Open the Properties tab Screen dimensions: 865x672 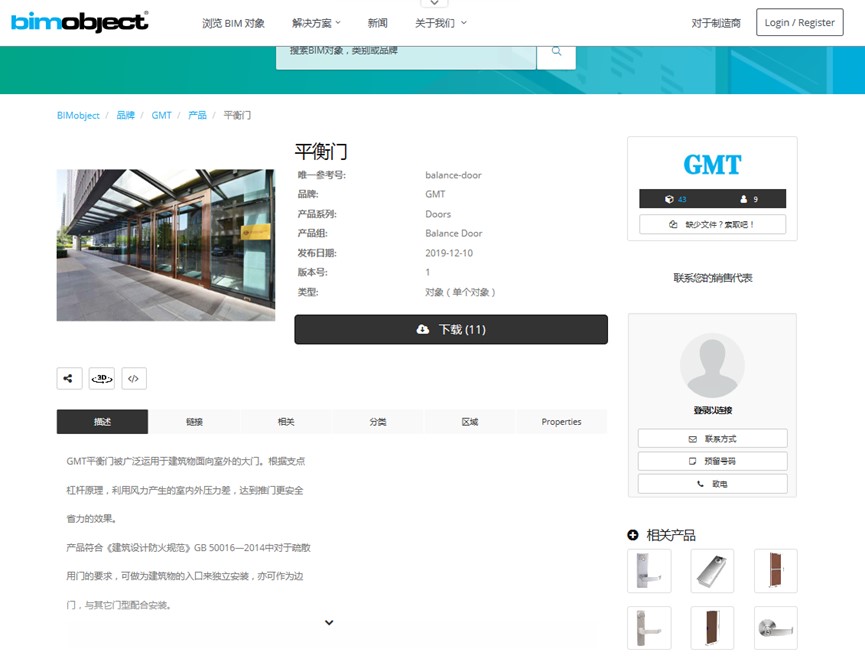(x=561, y=422)
